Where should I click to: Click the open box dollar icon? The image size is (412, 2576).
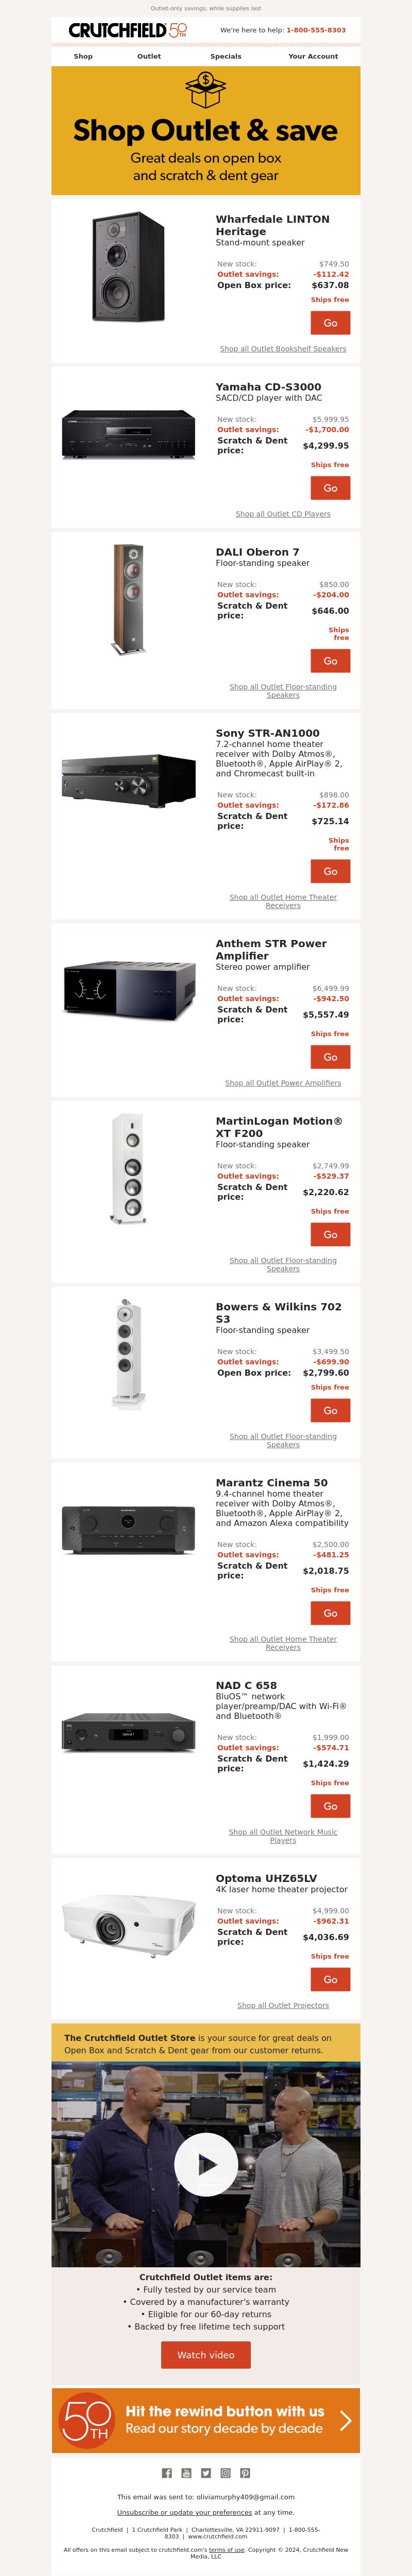click(206, 91)
